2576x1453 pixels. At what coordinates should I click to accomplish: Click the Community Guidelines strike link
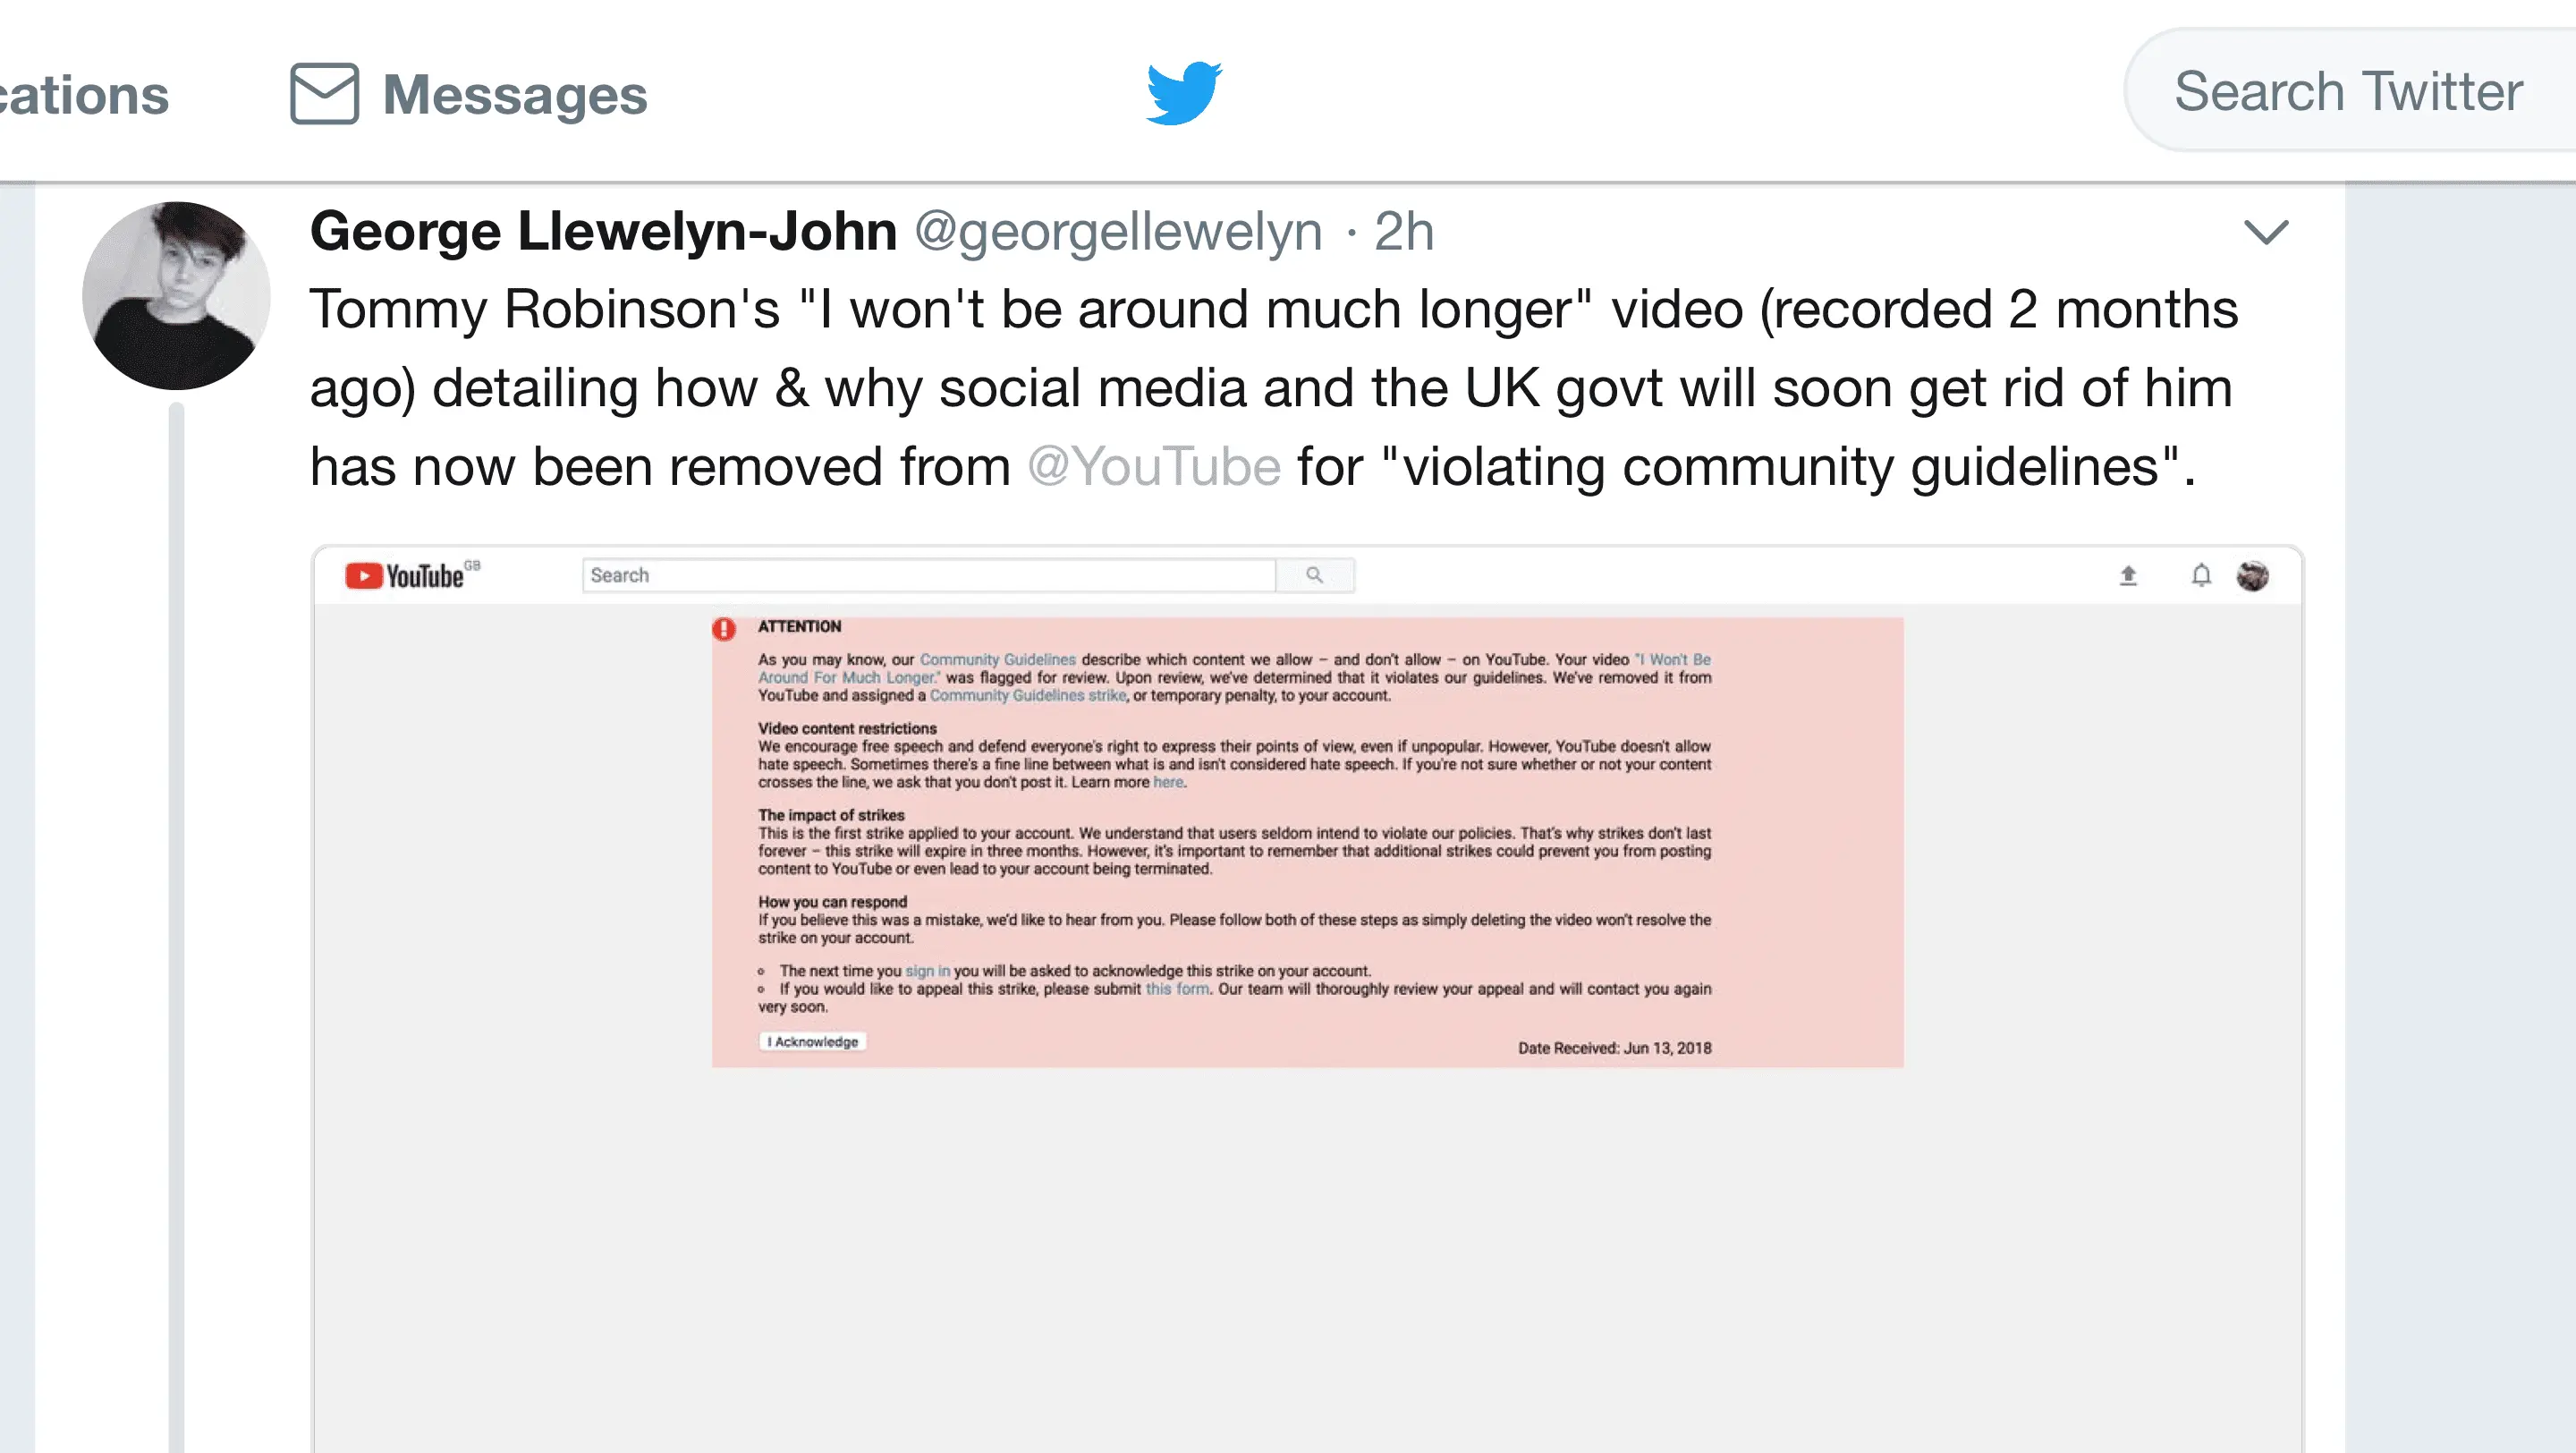1028,696
